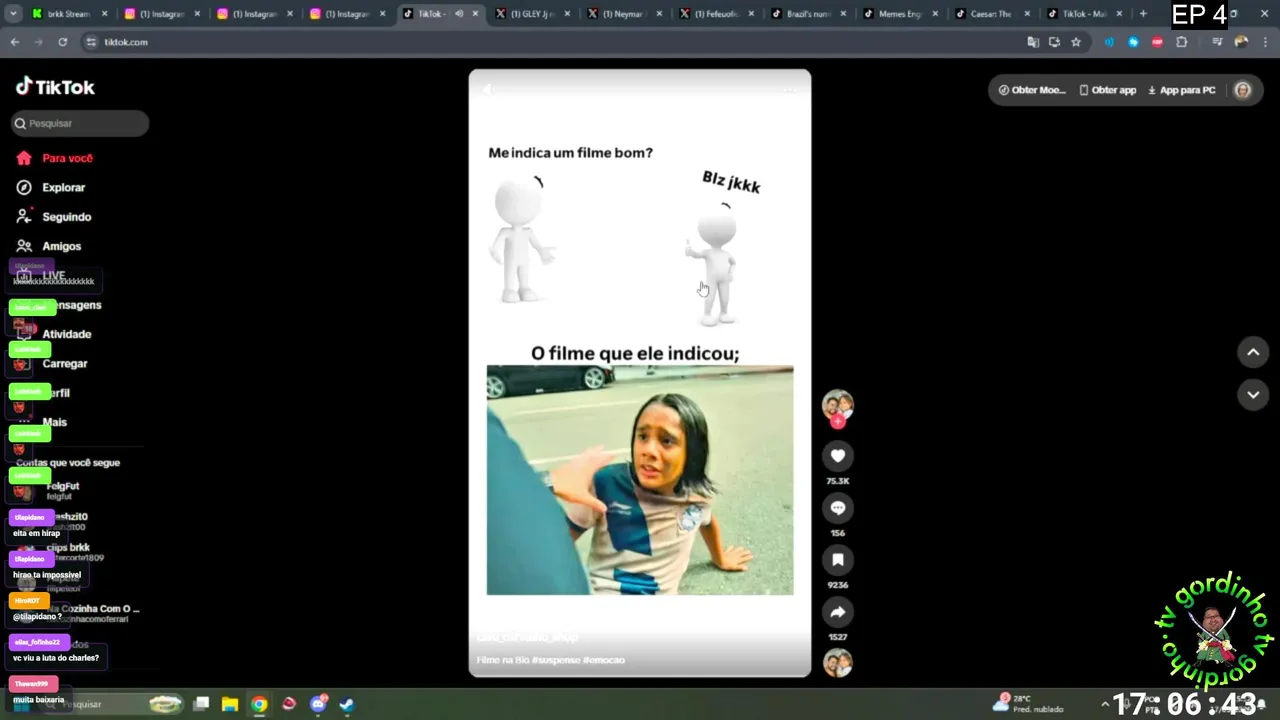
Task: Reload the tiktok.com page
Action: pyautogui.click(x=62, y=42)
